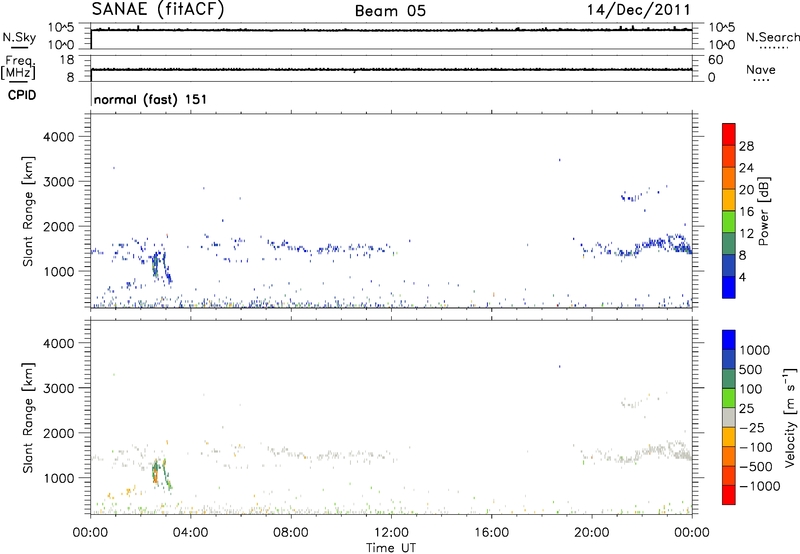Click the N.Search legend label
800x554 pixels.
[x=773, y=37]
